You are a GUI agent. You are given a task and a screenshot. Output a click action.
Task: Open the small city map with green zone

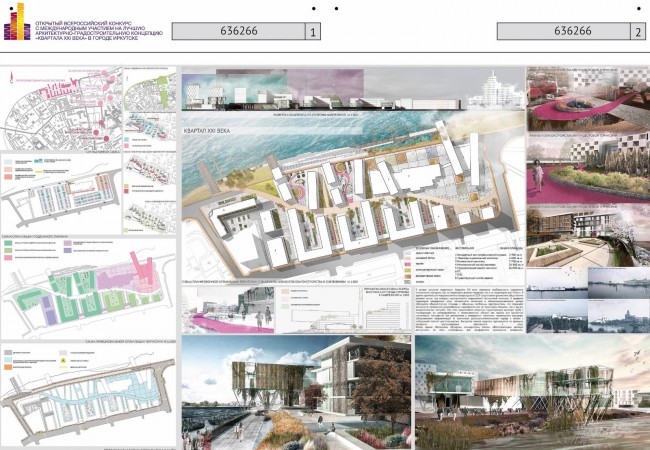click(x=150, y=90)
